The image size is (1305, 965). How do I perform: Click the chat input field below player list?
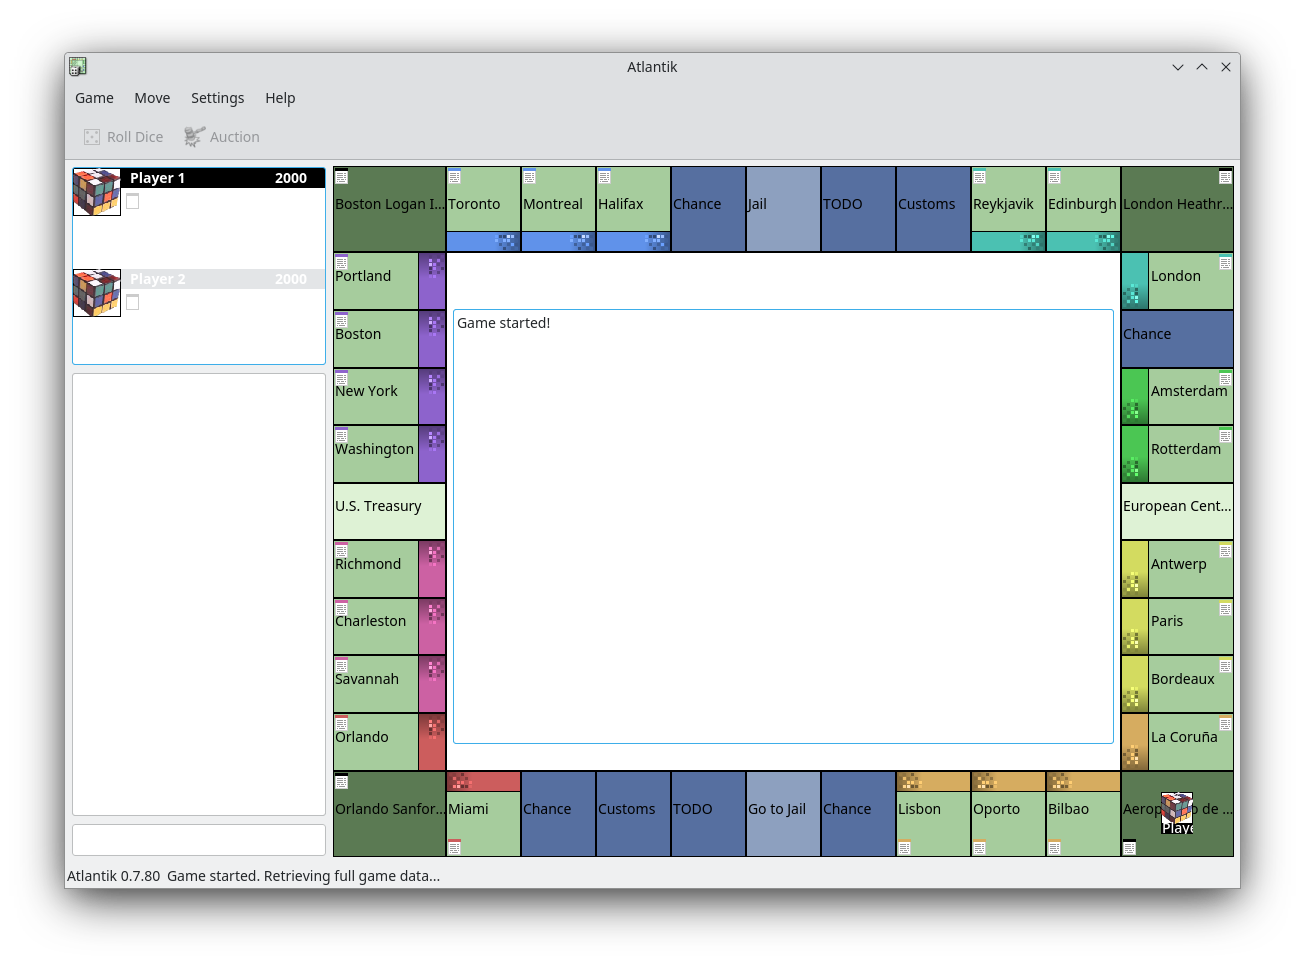pyautogui.click(x=199, y=840)
